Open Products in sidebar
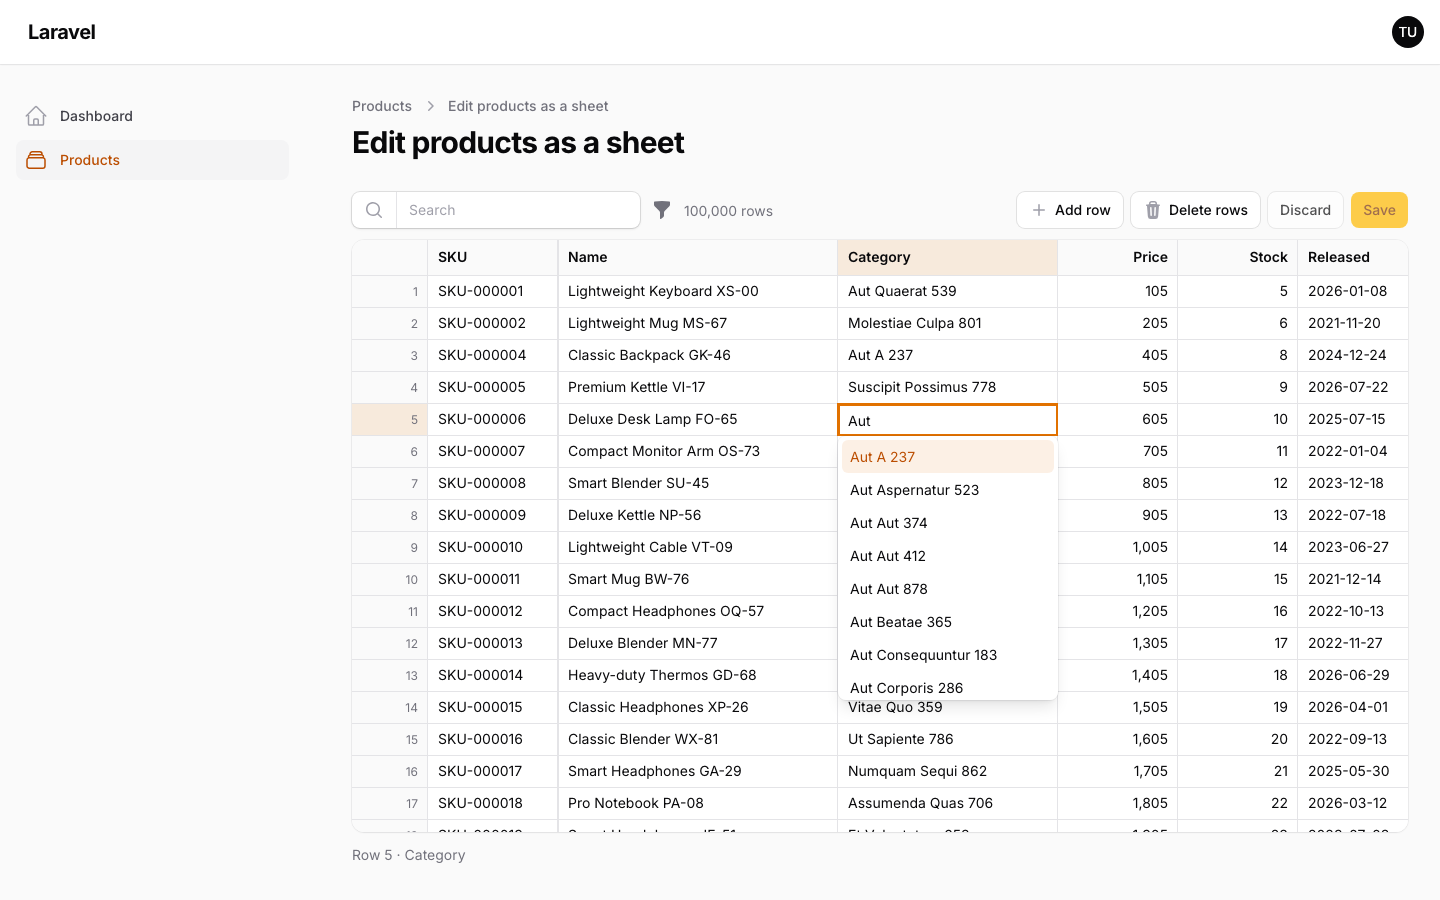The height and width of the screenshot is (900, 1440). 152,160
